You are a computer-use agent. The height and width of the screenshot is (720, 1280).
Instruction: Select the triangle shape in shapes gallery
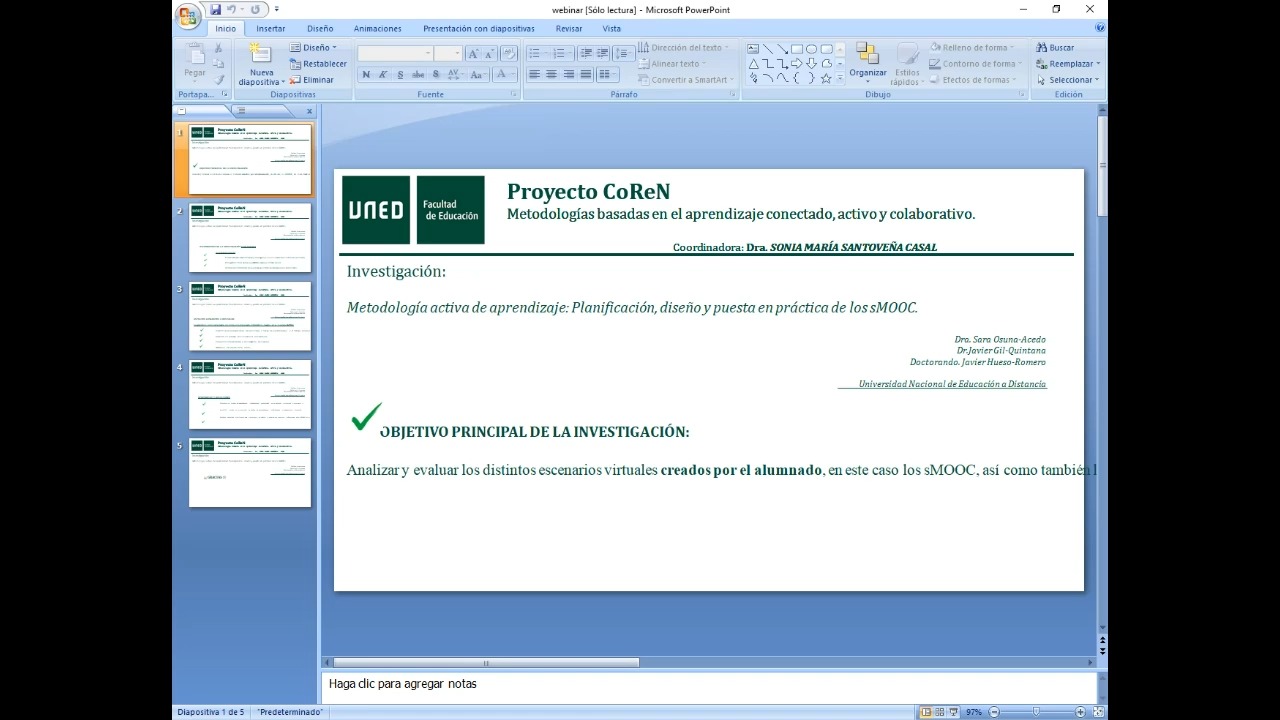click(x=753, y=63)
